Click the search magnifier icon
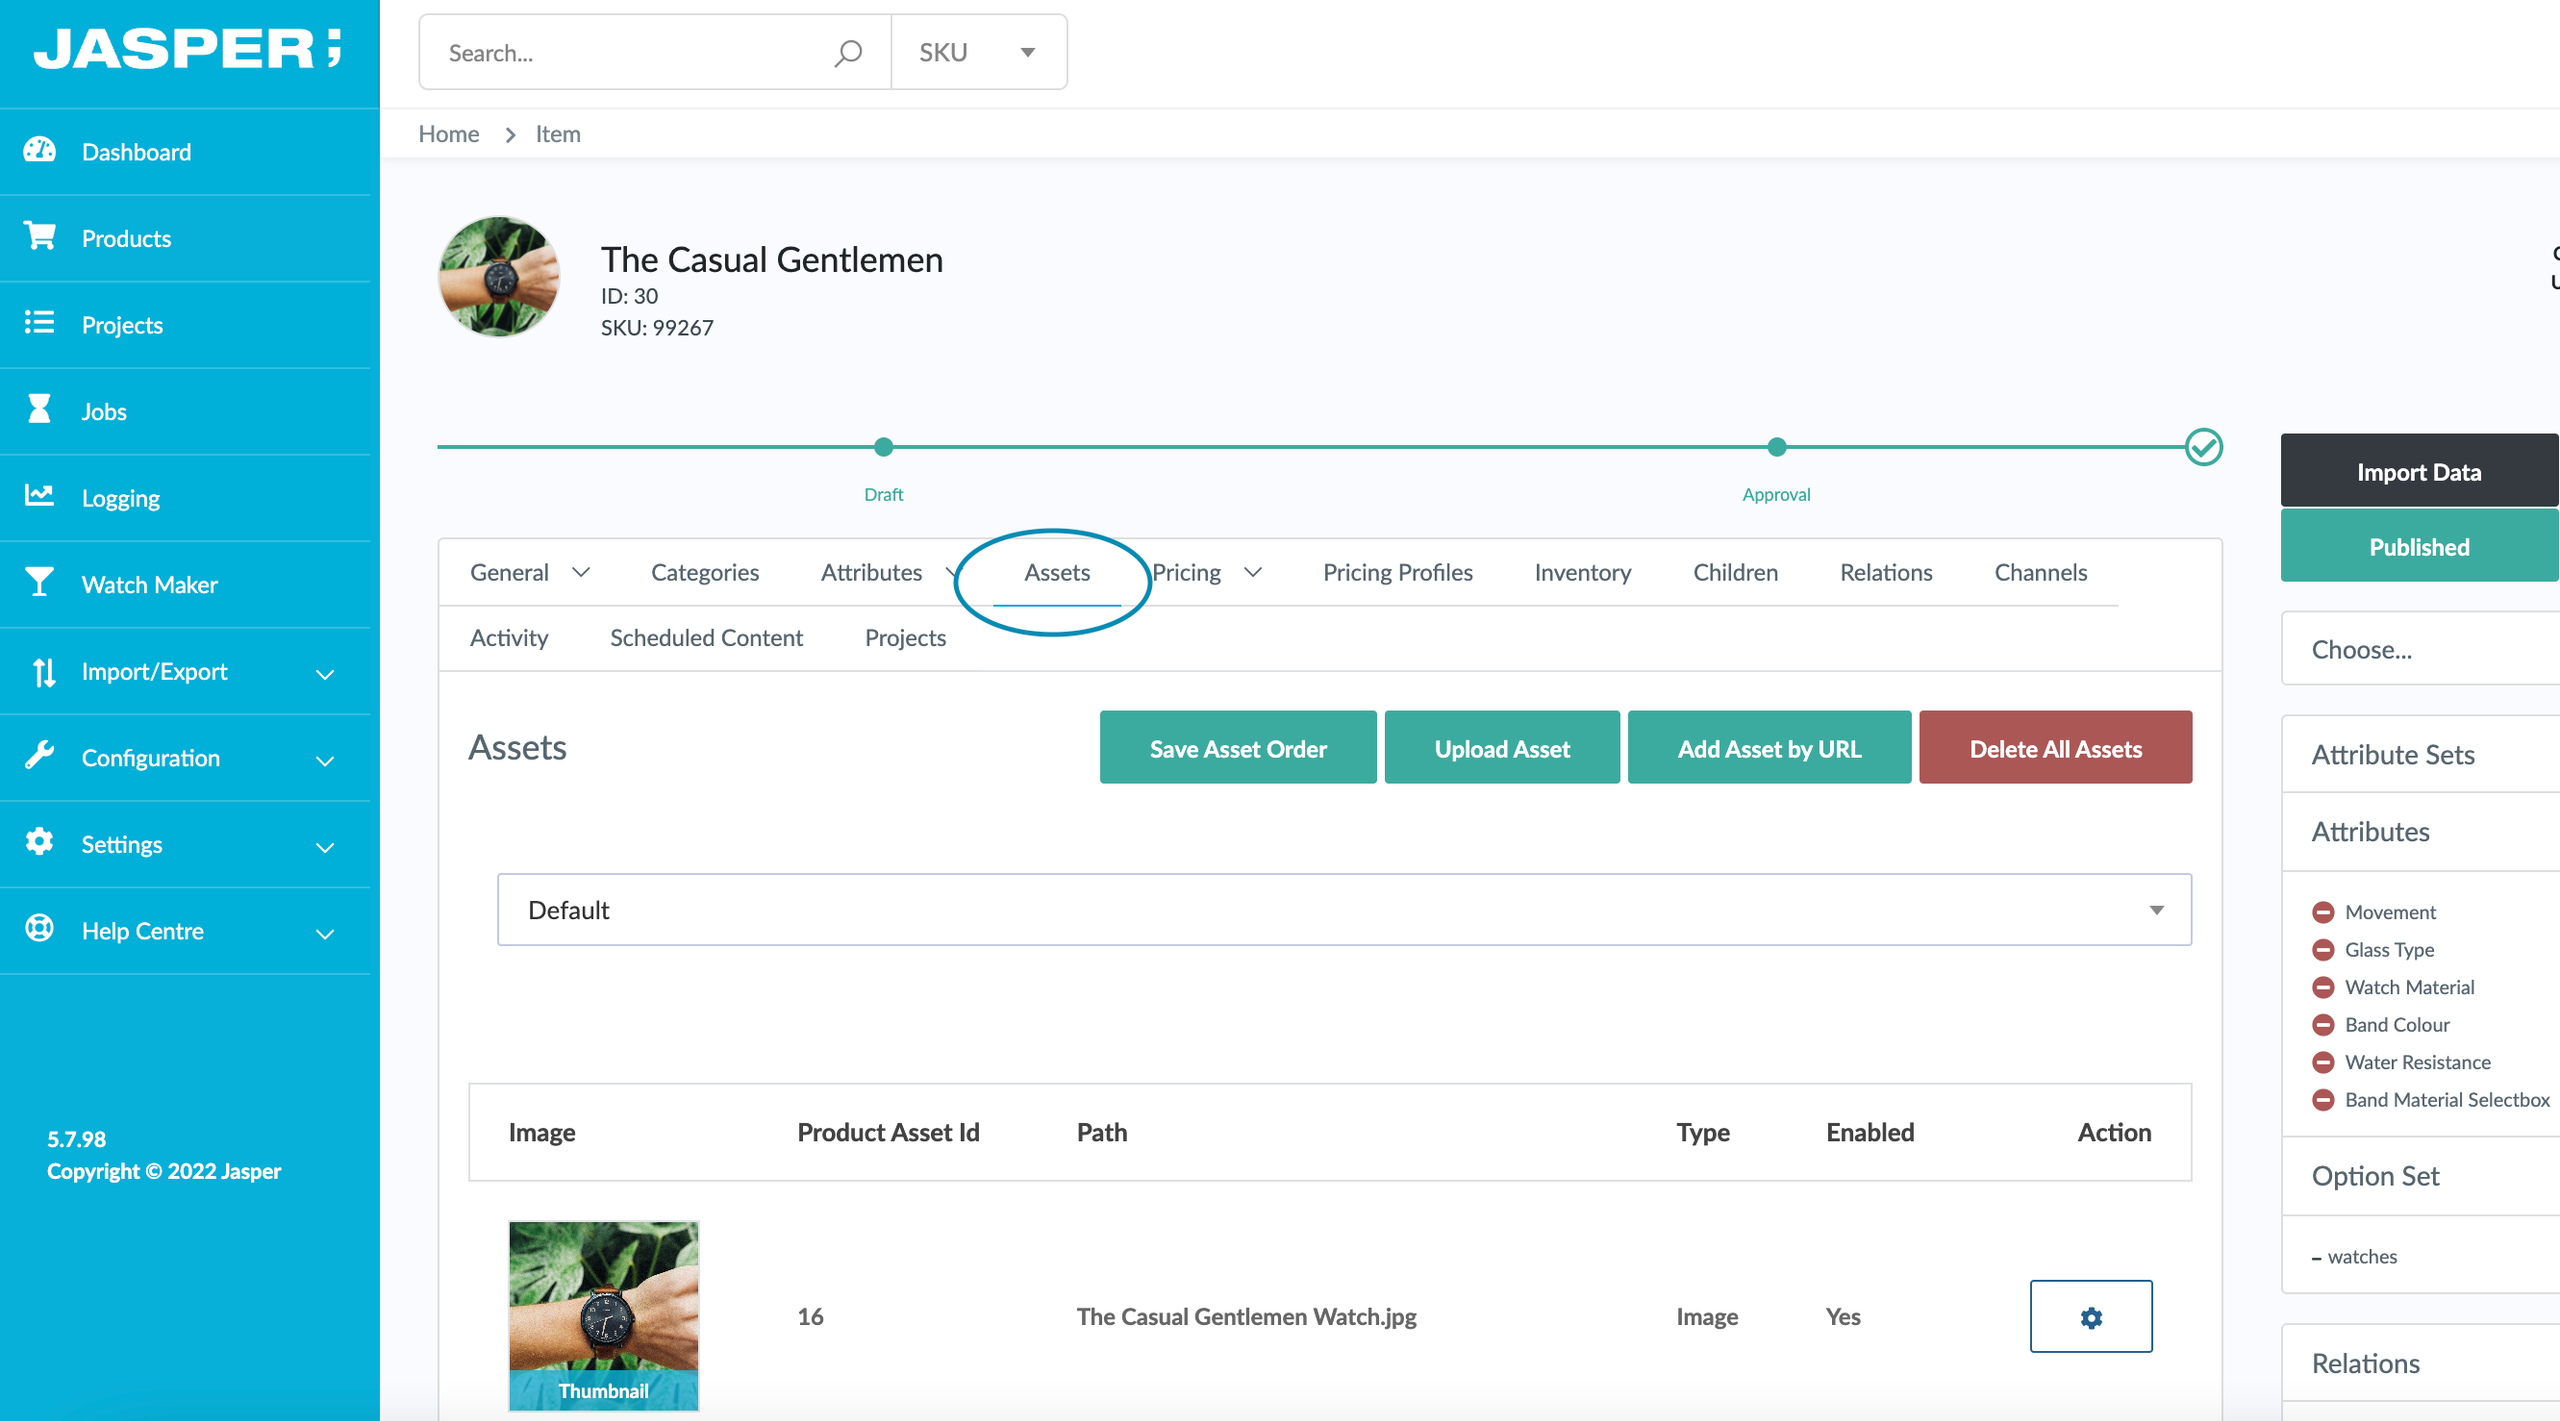Viewport: 2560px width, 1421px height. (x=847, y=53)
